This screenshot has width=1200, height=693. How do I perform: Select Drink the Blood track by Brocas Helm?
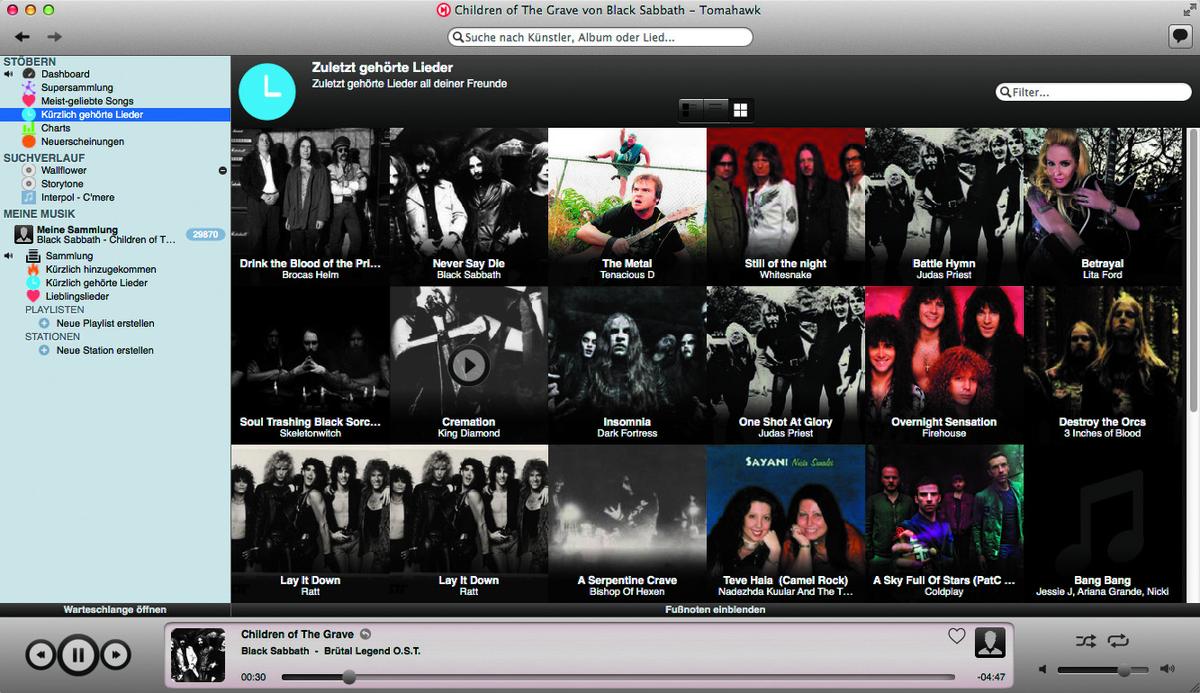(x=310, y=206)
